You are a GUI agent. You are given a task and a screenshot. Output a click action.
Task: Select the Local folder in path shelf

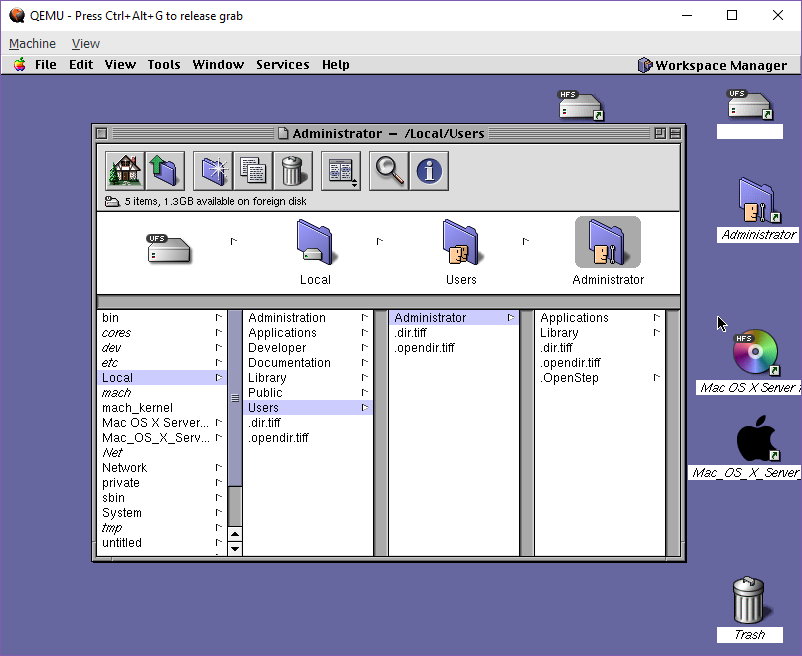[315, 247]
